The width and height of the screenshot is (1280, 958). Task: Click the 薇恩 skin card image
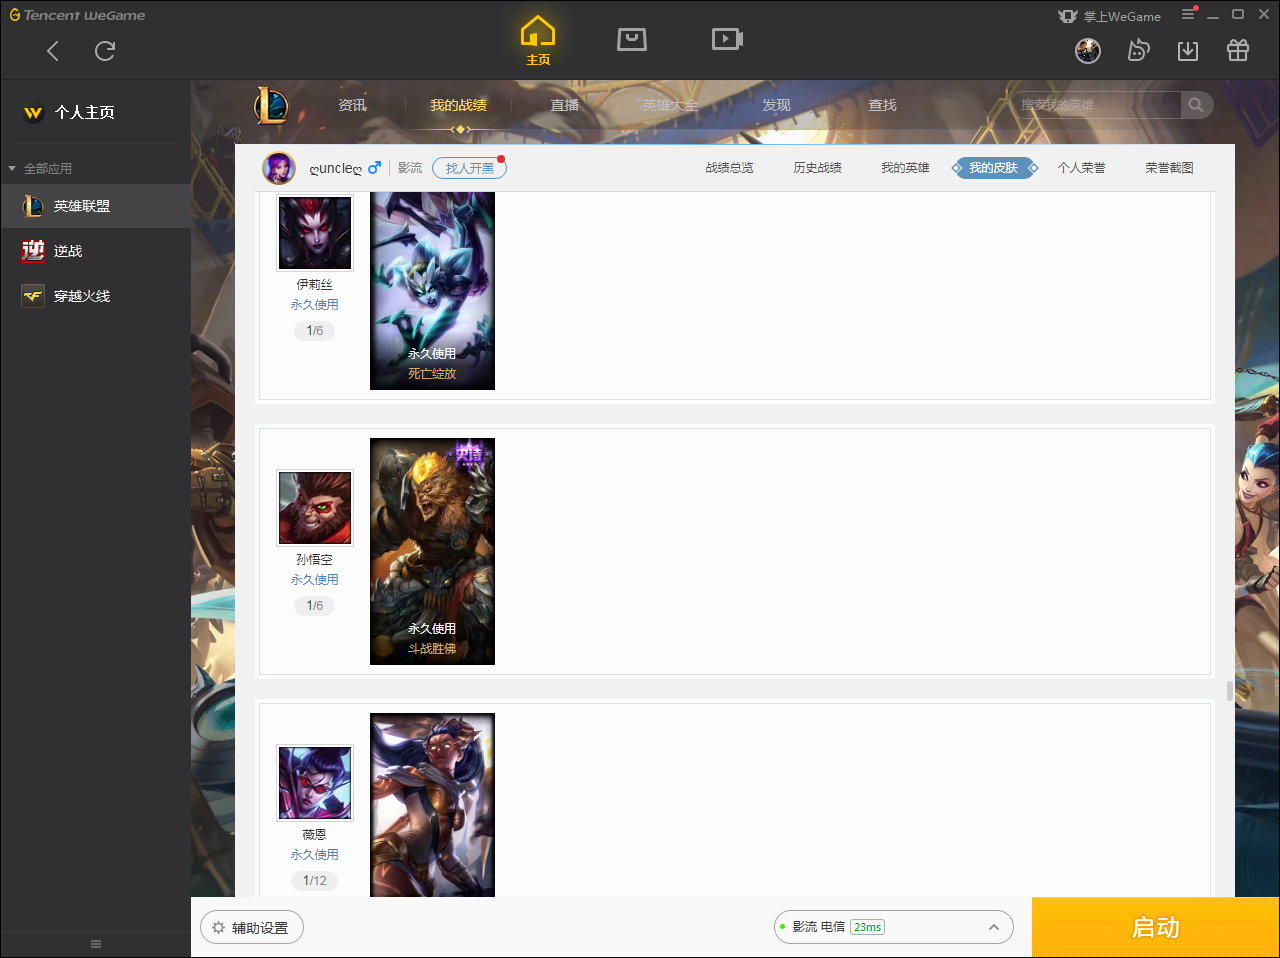pyautogui.click(x=432, y=805)
